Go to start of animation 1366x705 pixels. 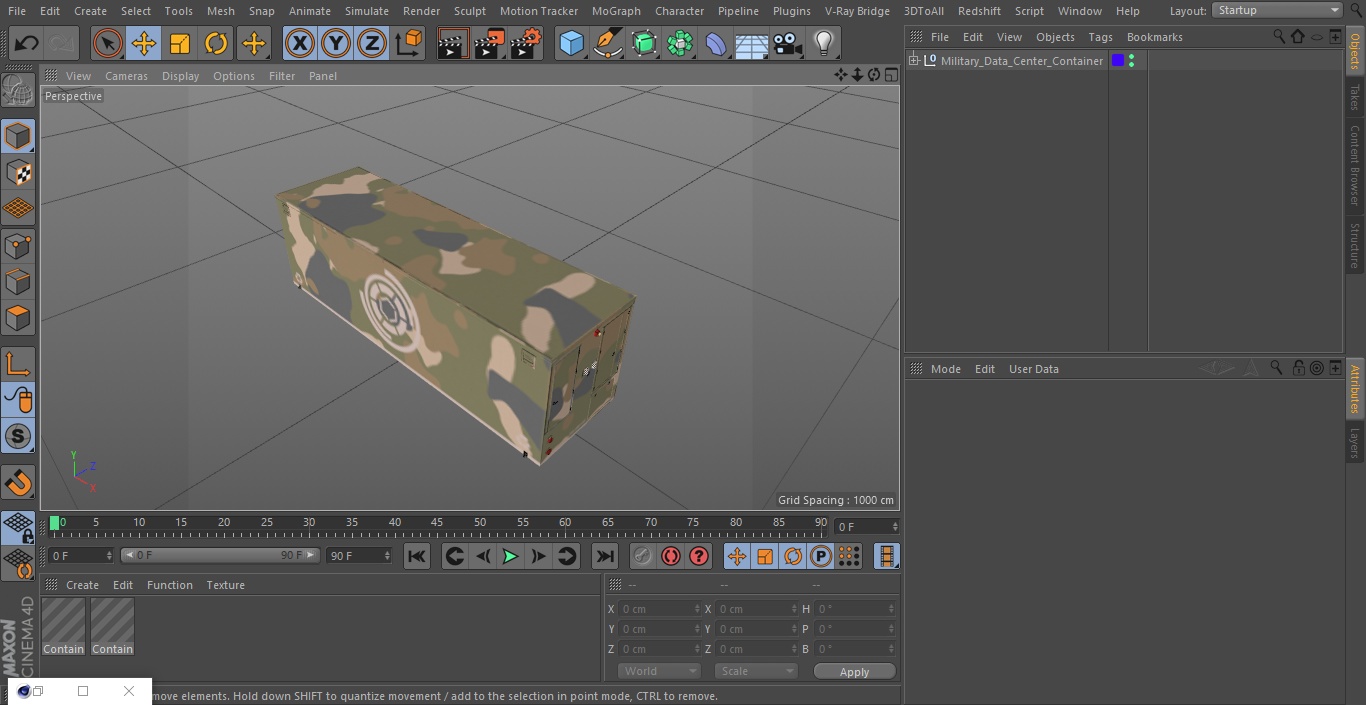417,556
